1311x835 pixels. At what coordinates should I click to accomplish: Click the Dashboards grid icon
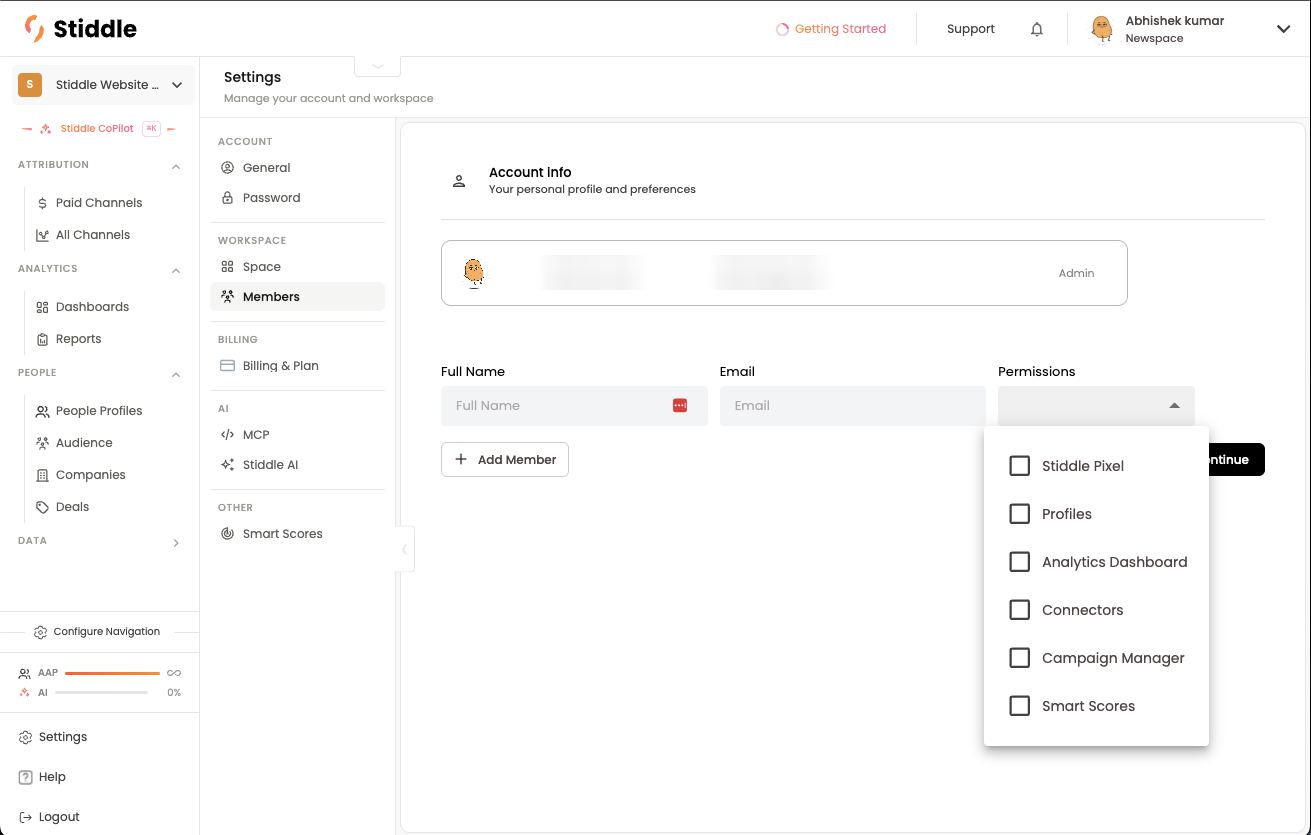42,307
